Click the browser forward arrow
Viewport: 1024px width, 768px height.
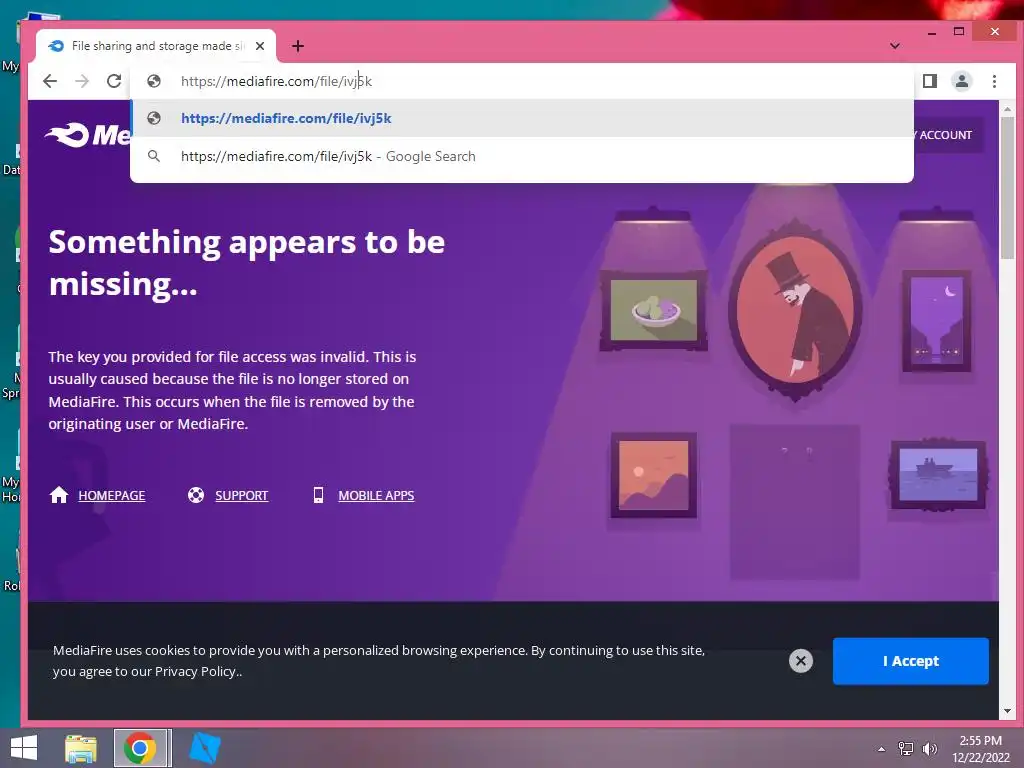click(82, 81)
